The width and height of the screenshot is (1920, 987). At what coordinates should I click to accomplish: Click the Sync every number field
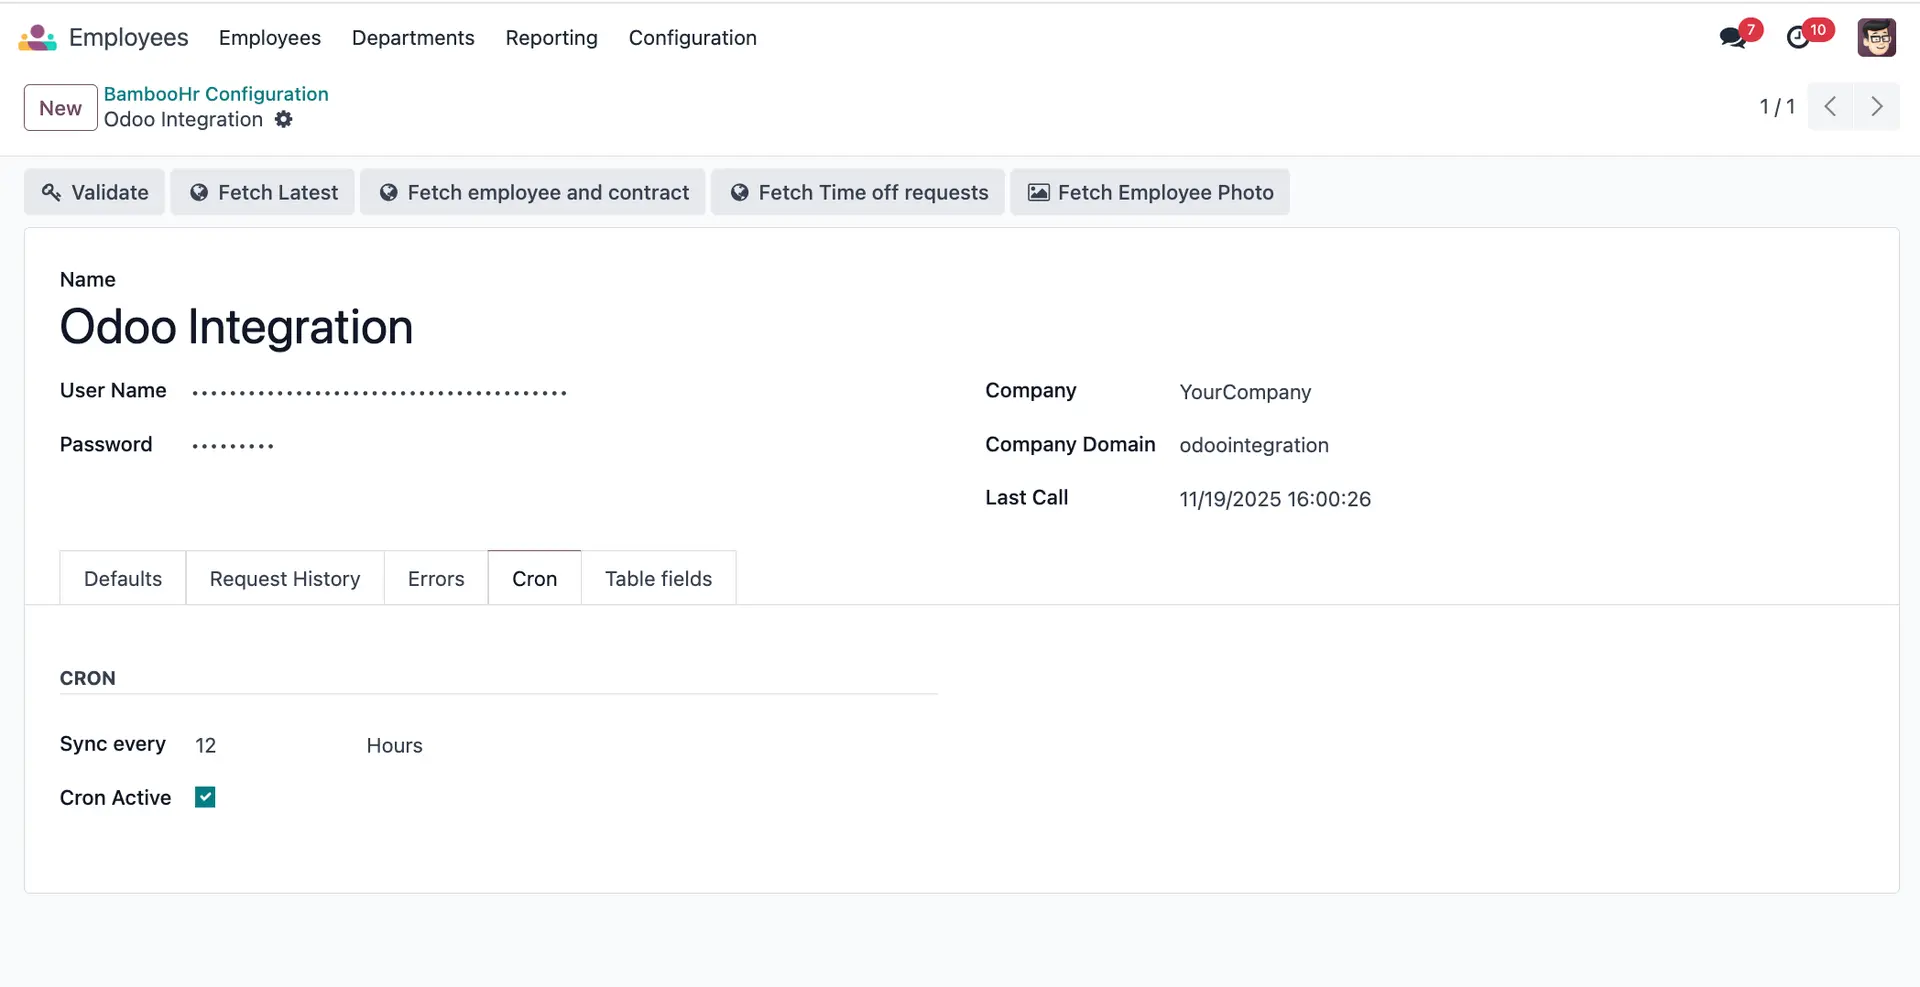pyautogui.click(x=260, y=746)
